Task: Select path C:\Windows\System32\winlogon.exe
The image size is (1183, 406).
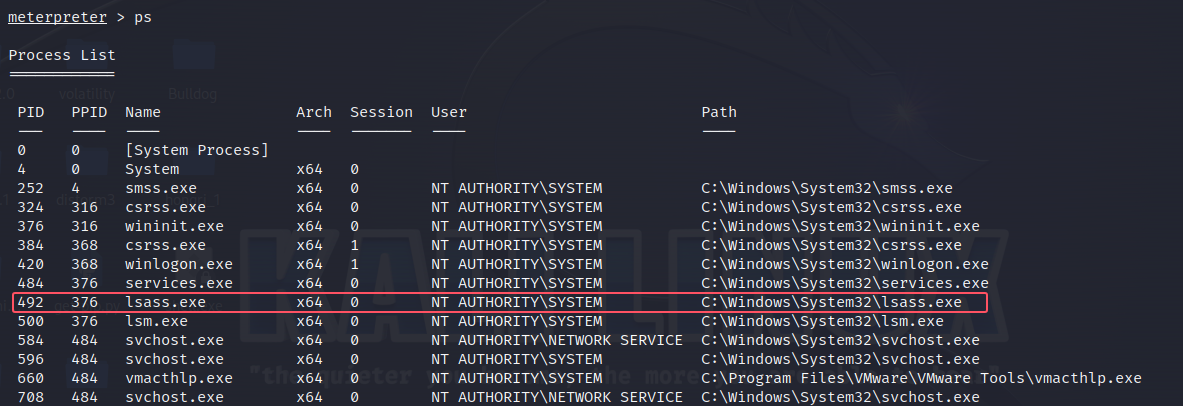Action: (x=845, y=264)
